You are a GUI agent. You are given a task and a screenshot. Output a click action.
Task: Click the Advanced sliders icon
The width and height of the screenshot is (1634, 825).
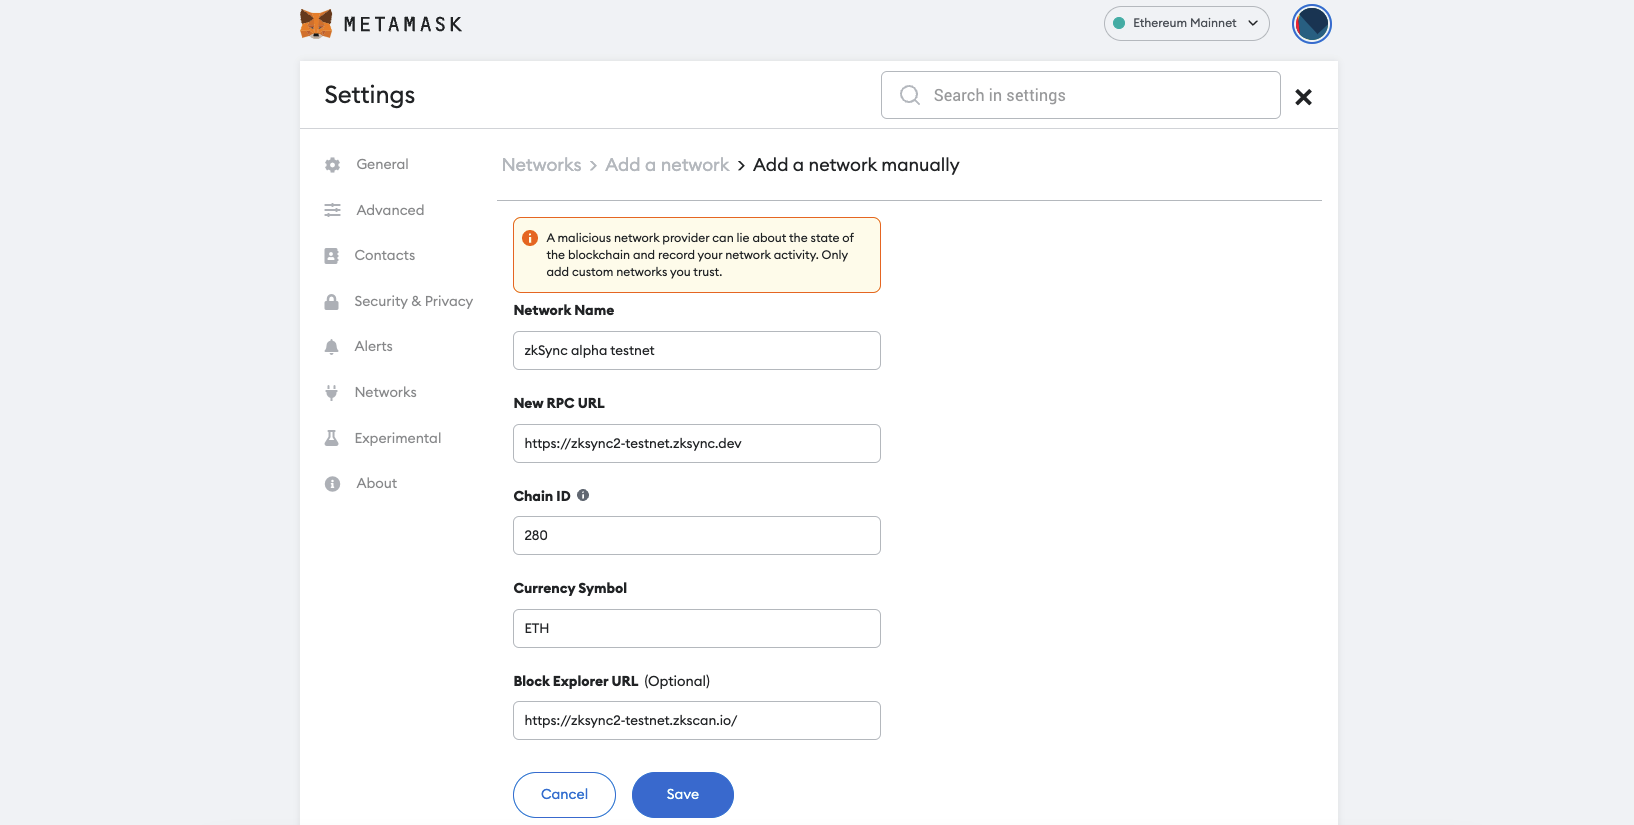click(x=332, y=210)
